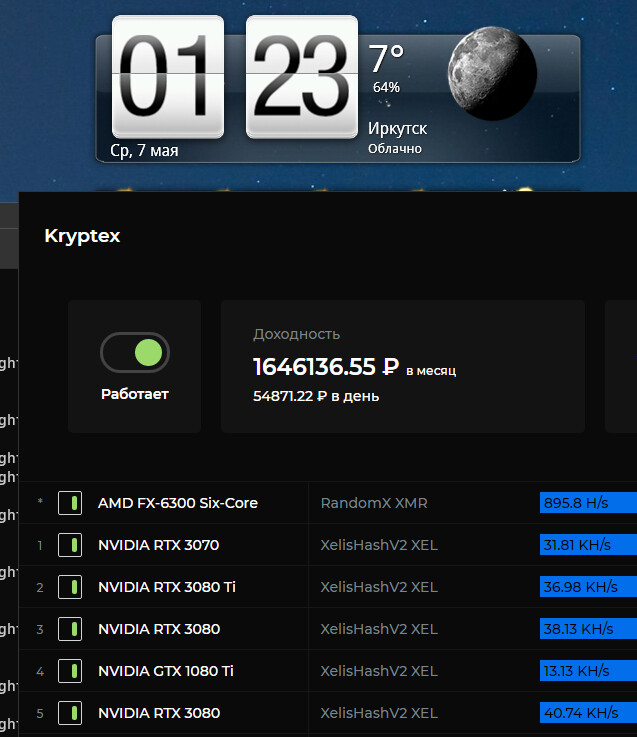Click the 1646136.55 ₽ monthly income value

[326, 367]
